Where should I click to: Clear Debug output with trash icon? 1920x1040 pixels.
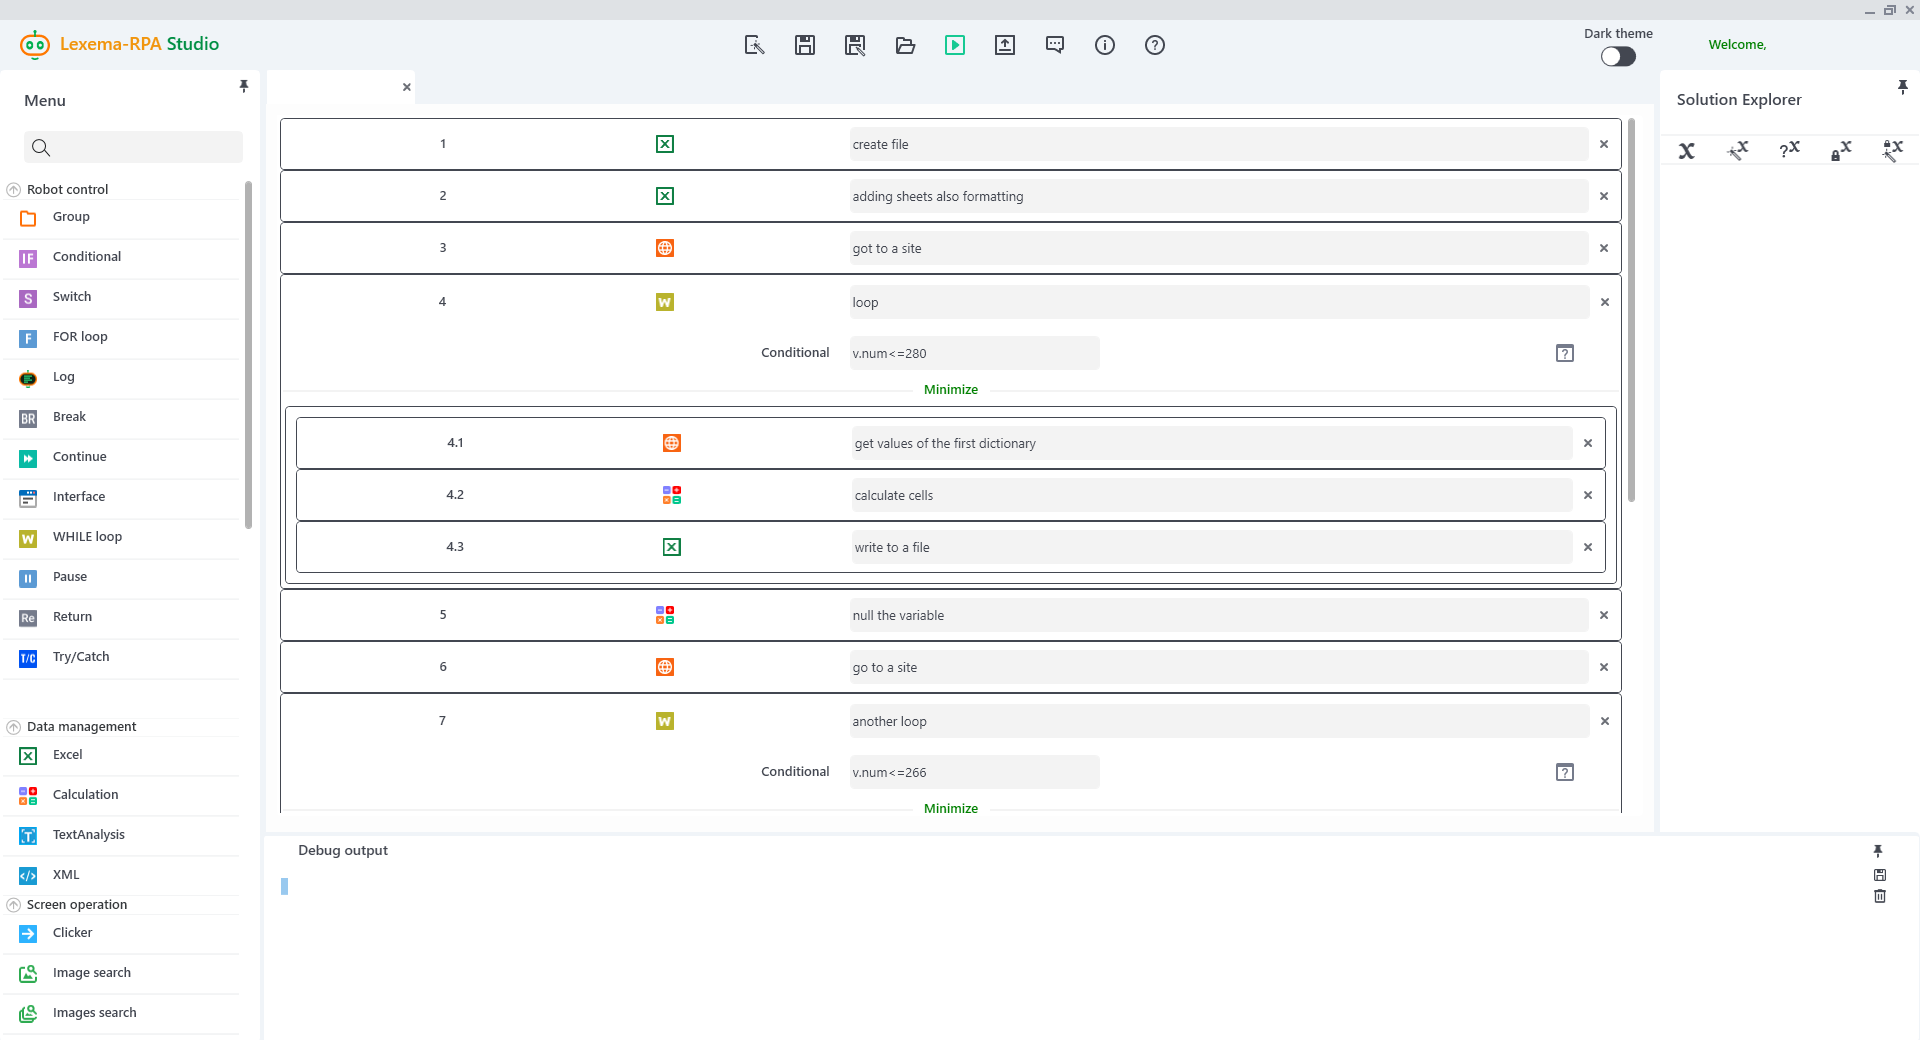tap(1879, 897)
